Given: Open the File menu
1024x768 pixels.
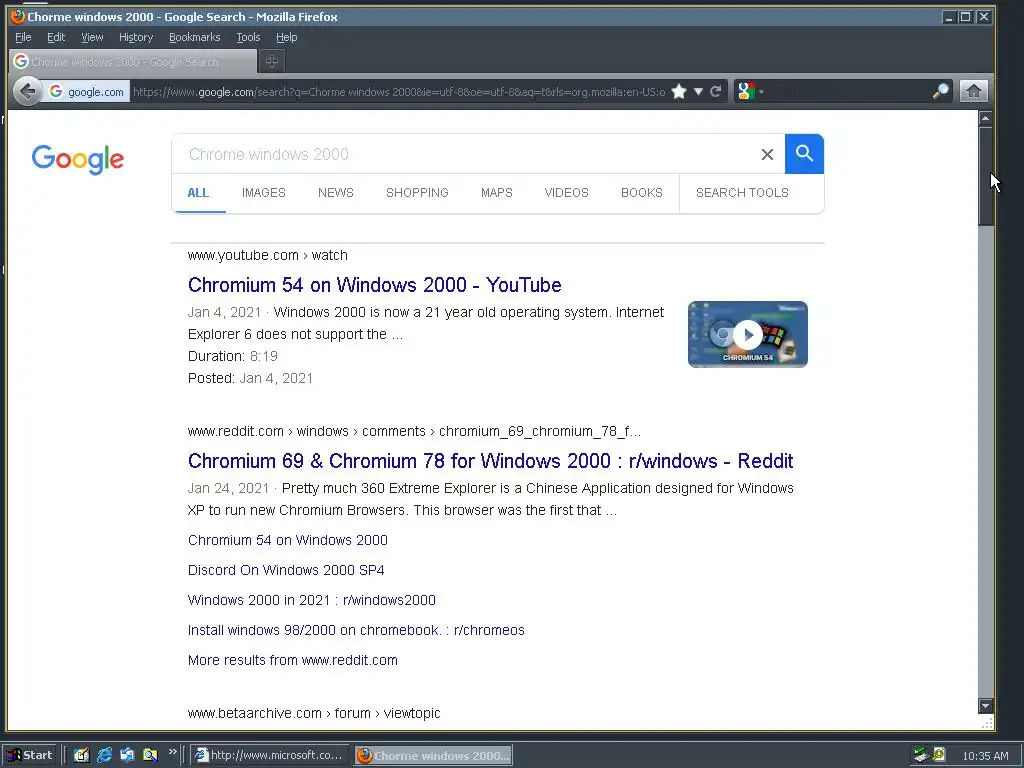Looking at the screenshot, I should (x=23, y=37).
